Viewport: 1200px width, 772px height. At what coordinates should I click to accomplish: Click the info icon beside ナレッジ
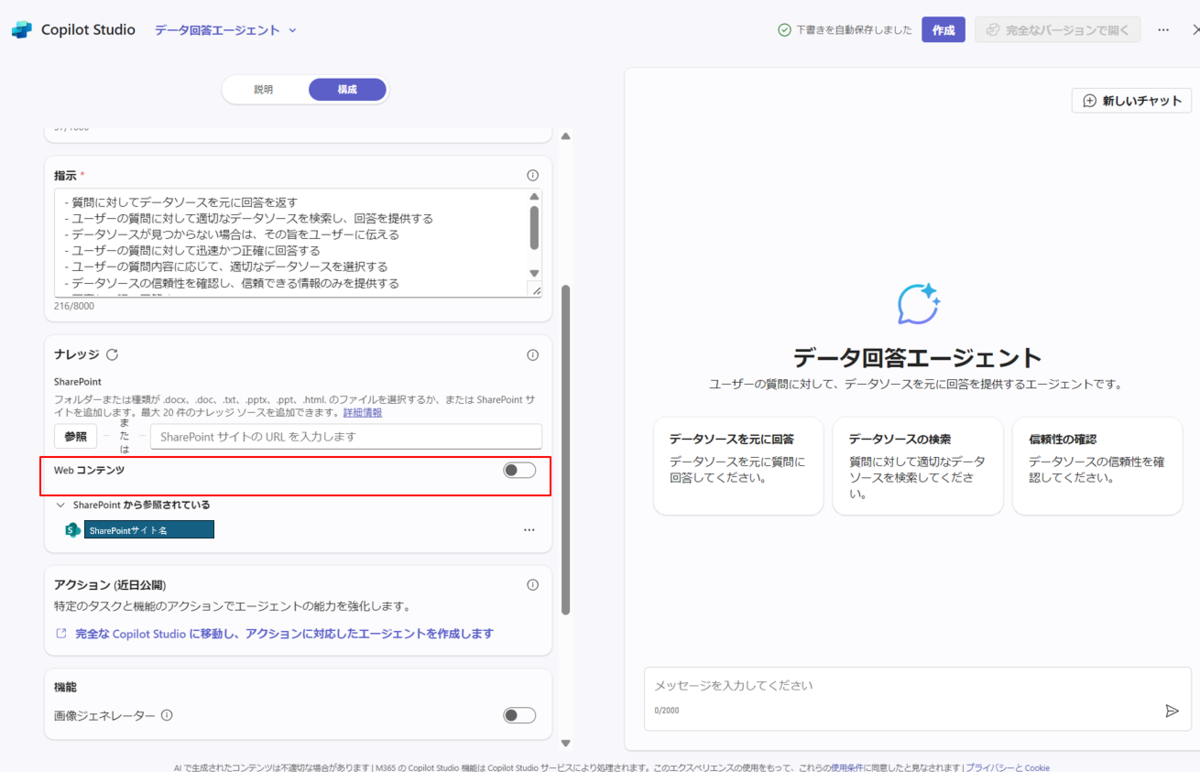533,355
